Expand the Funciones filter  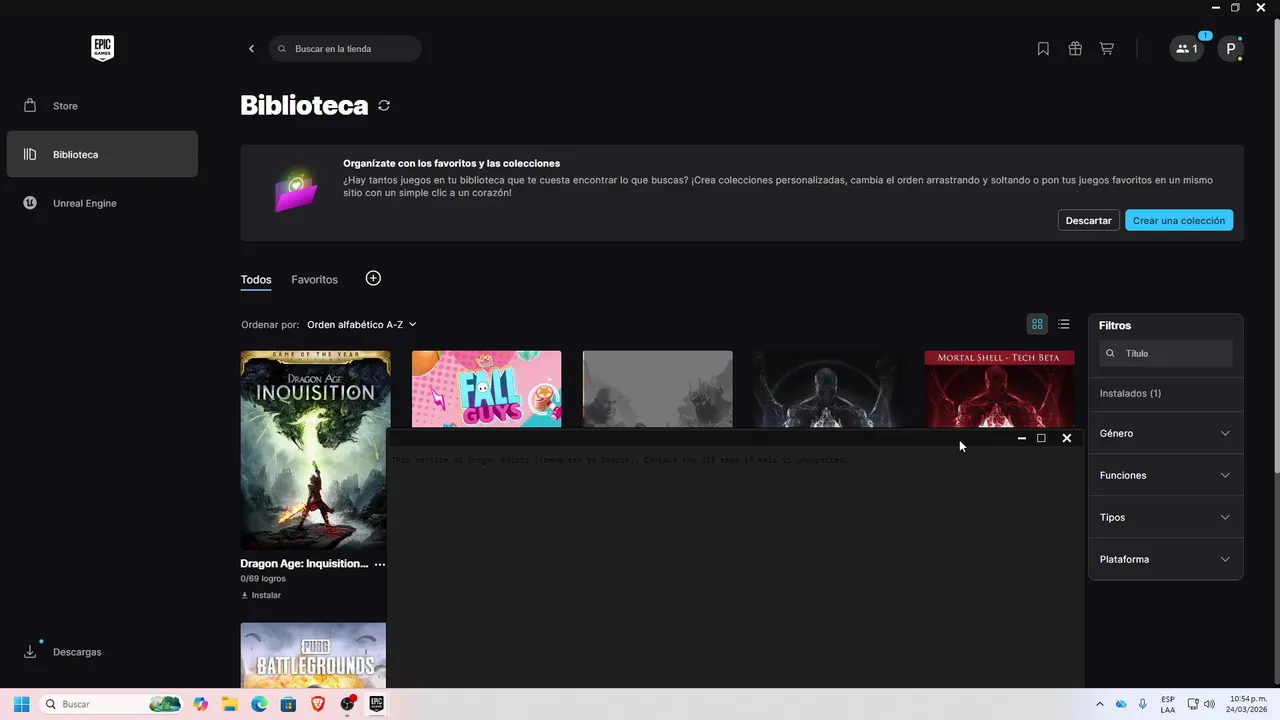[1166, 475]
